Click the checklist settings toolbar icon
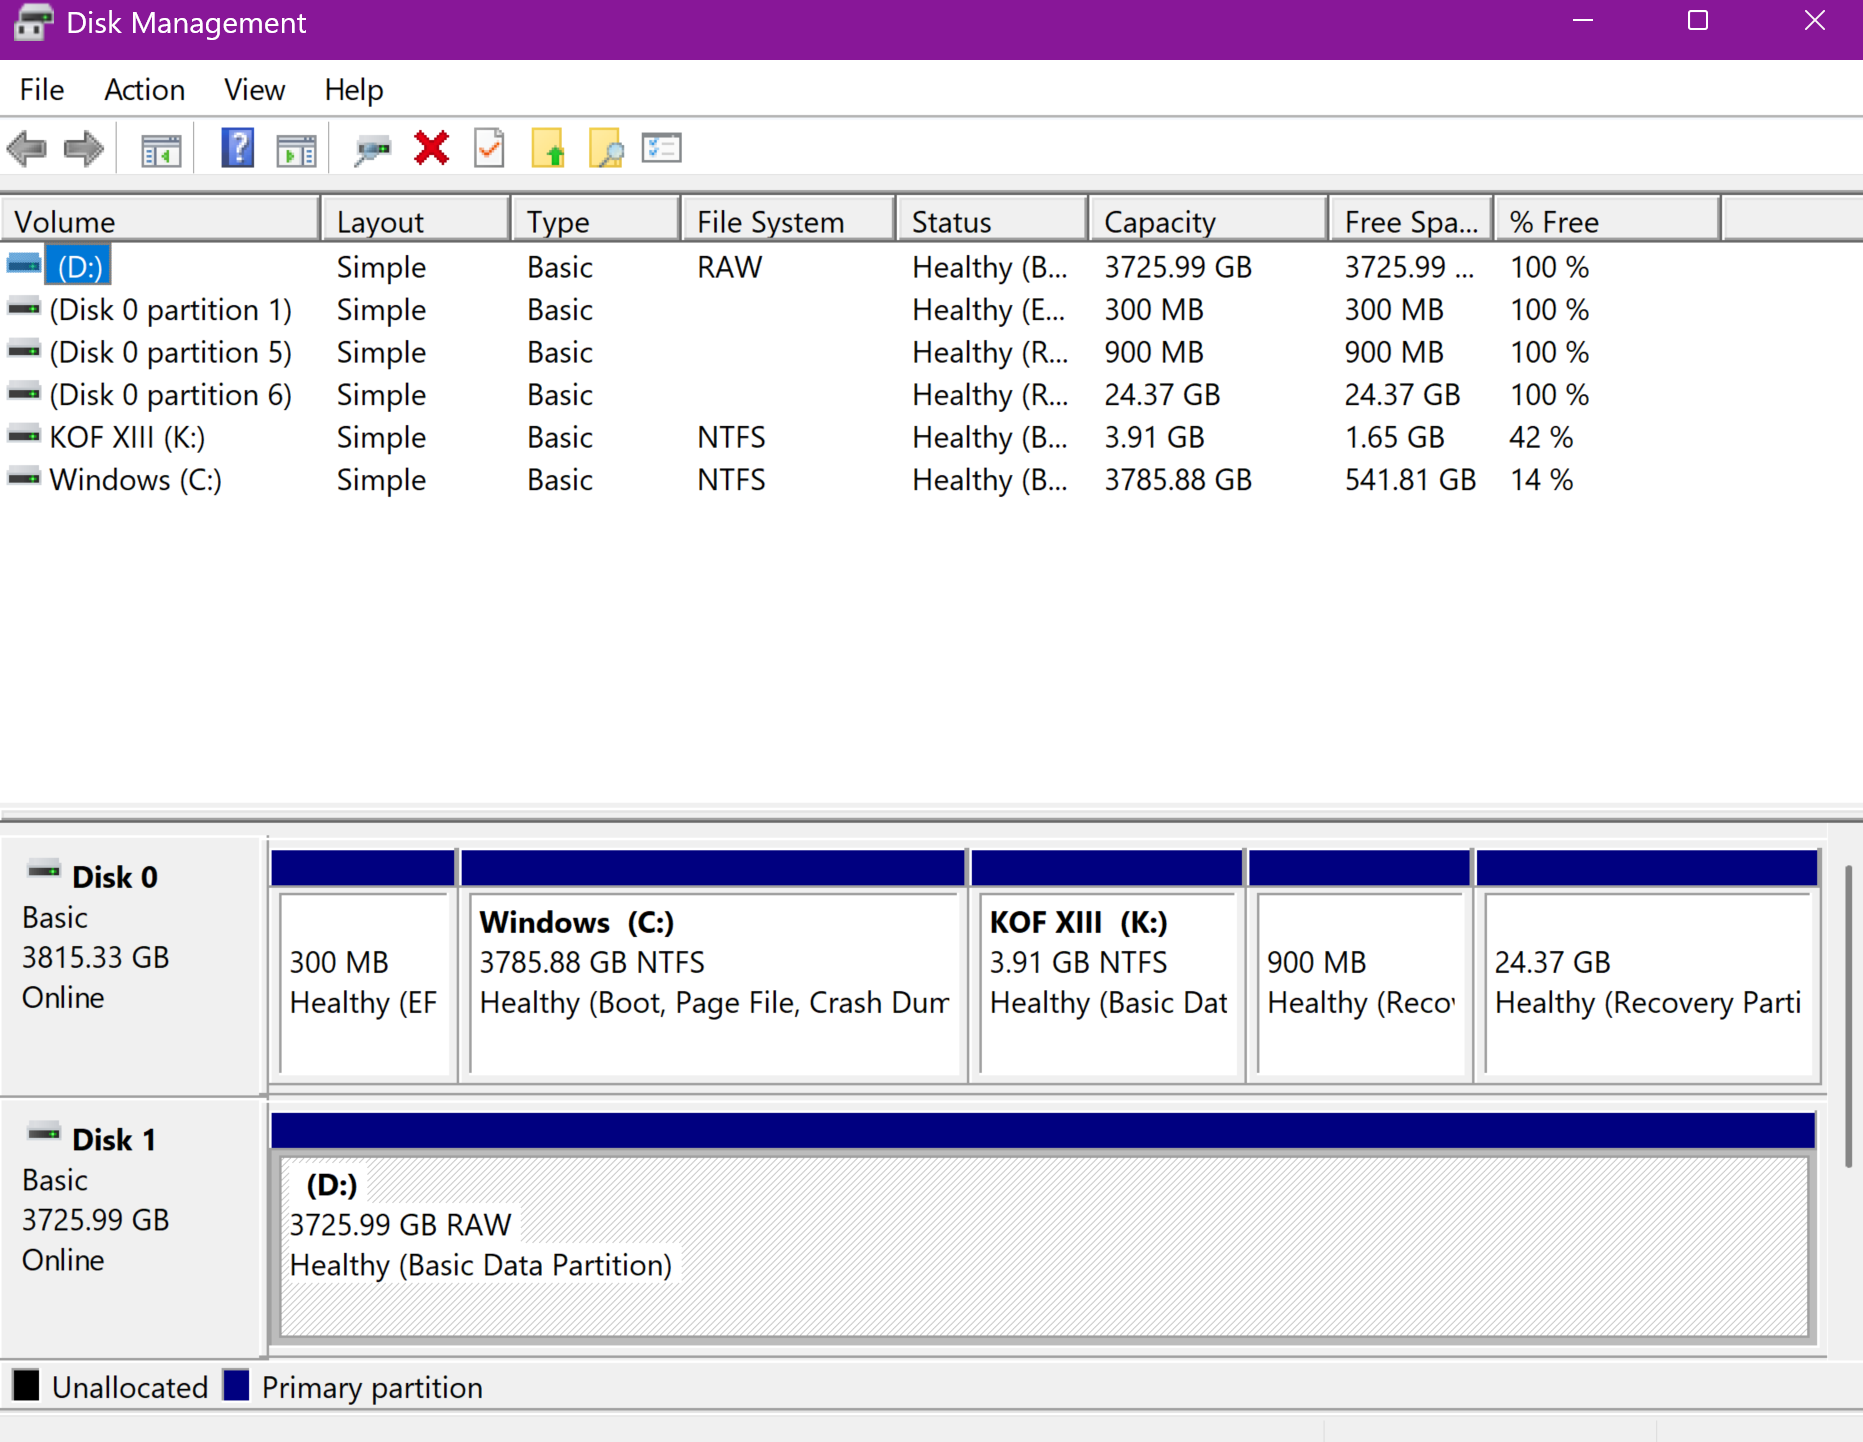This screenshot has height=1442, width=1863. click(x=661, y=149)
